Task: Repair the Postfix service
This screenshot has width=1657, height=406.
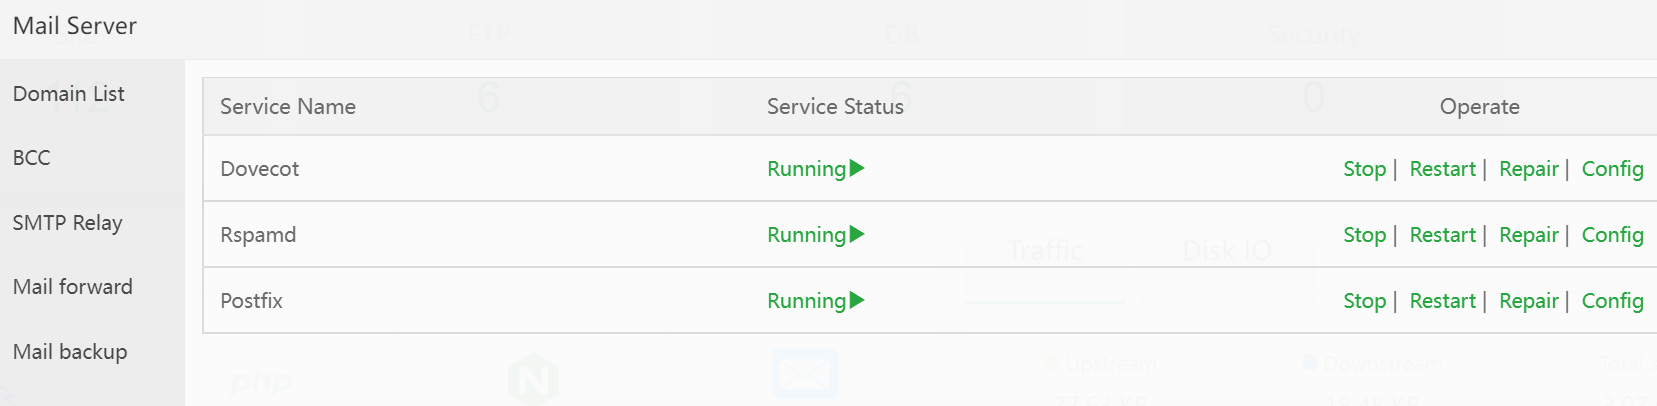Action: 1528,301
